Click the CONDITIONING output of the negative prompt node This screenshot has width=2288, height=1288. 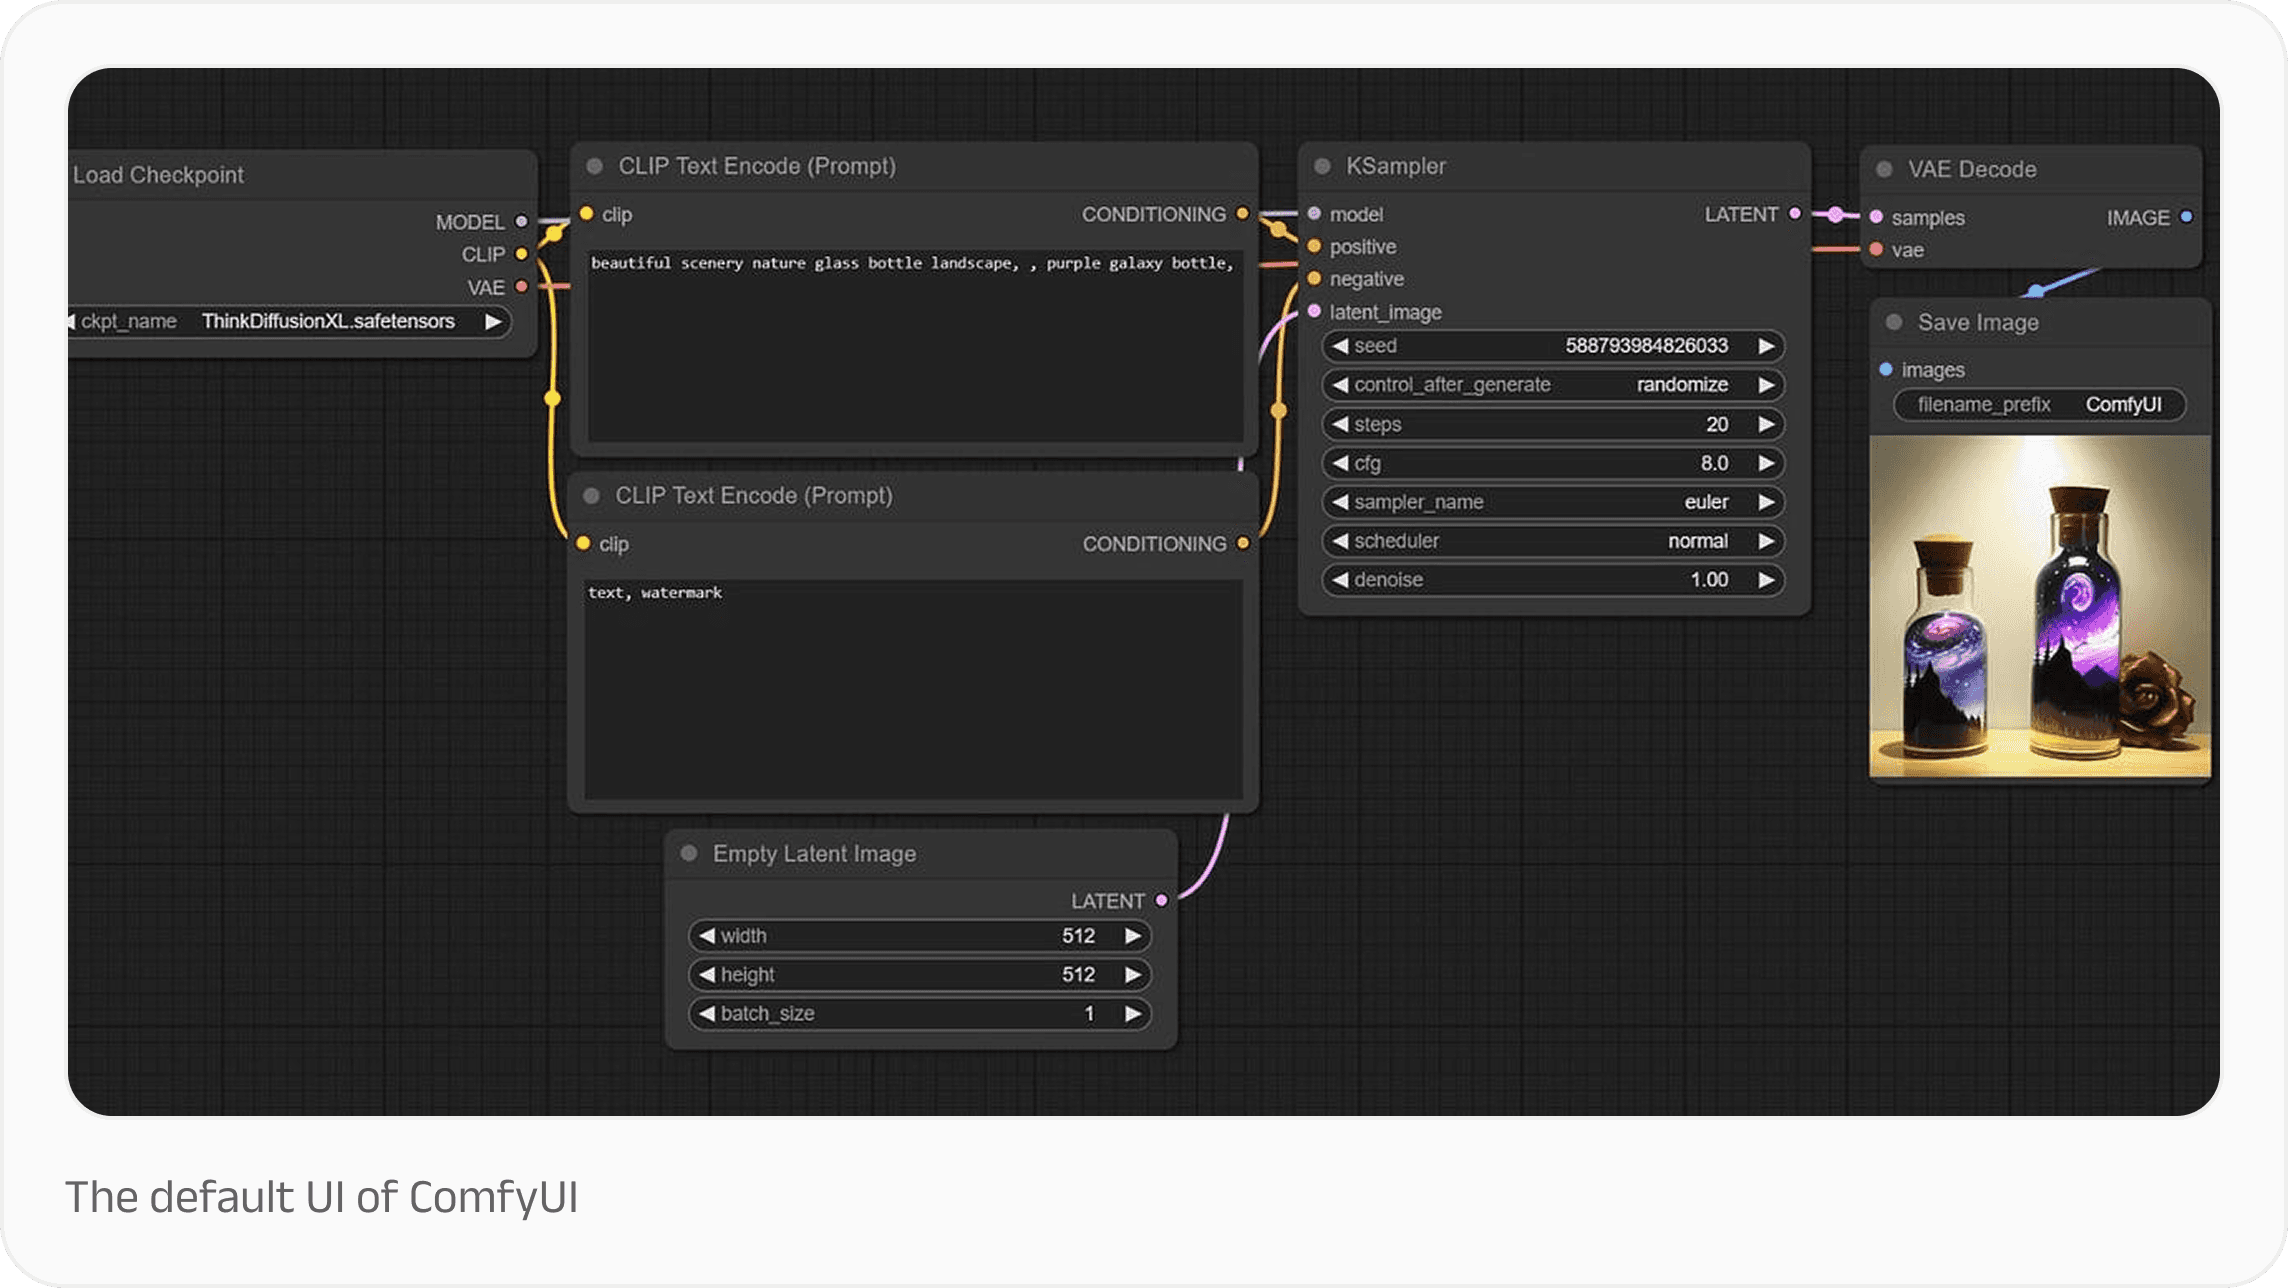tap(1242, 543)
